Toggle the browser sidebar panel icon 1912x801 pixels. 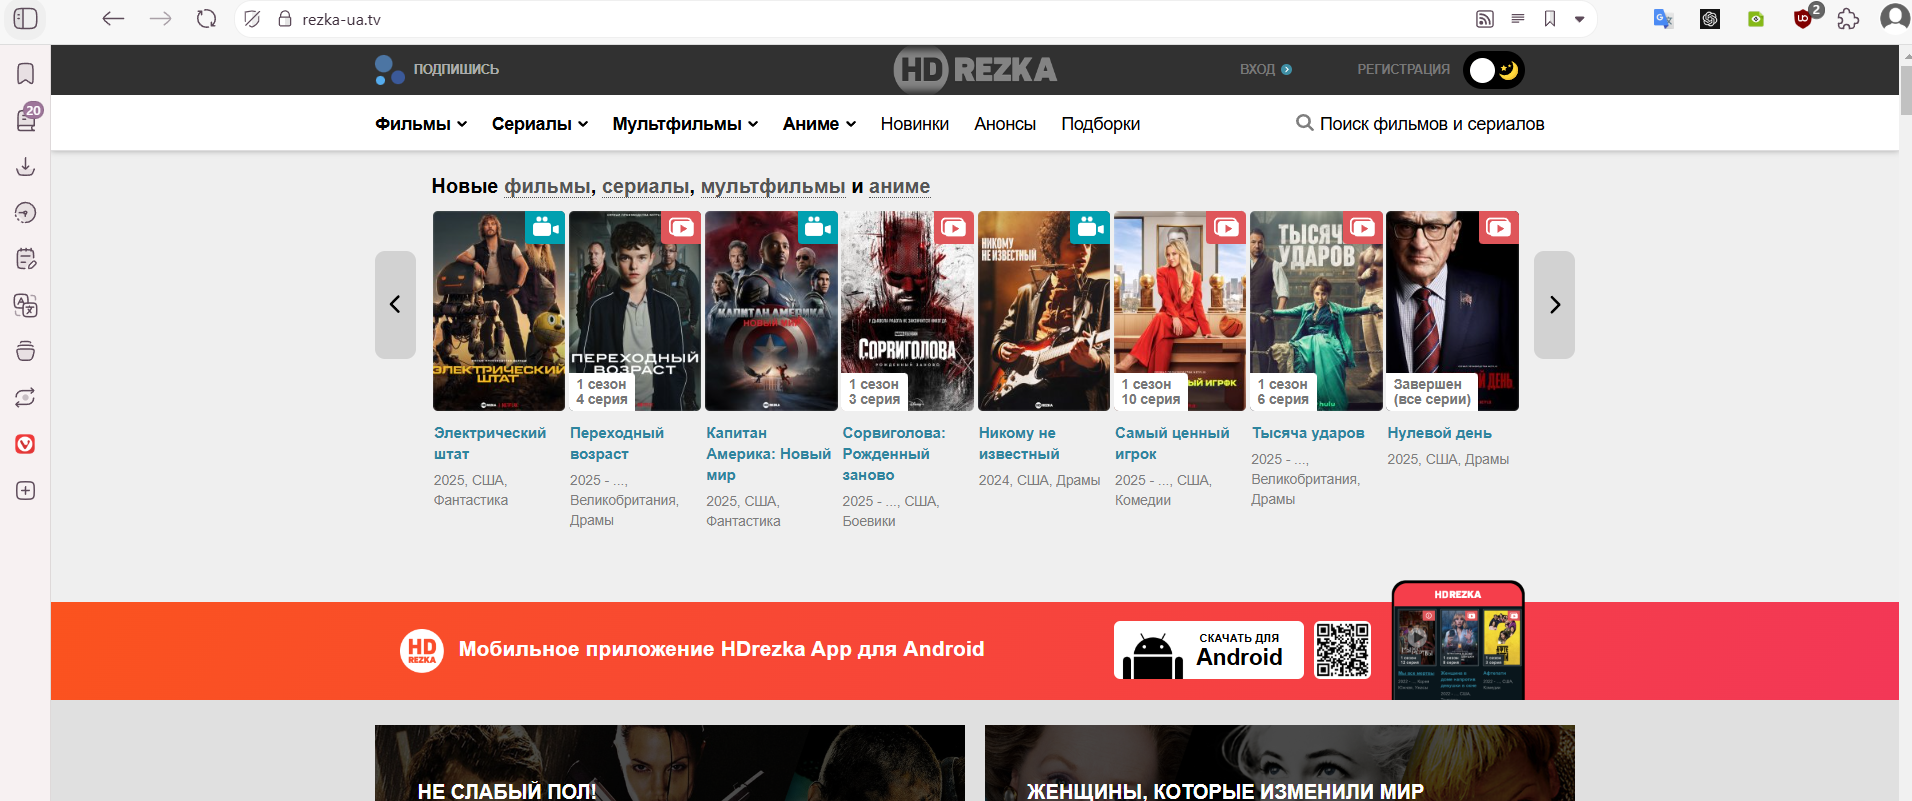(x=26, y=19)
